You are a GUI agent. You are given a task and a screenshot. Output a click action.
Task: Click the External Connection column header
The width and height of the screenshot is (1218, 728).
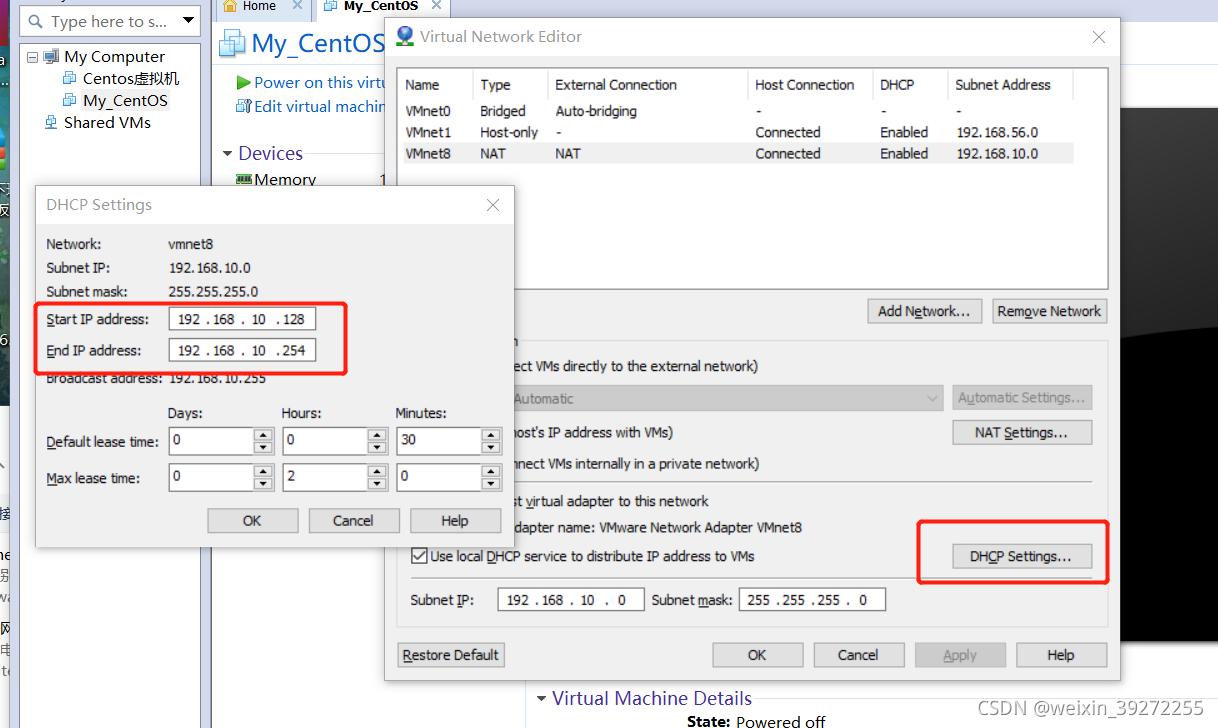(648, 85)
